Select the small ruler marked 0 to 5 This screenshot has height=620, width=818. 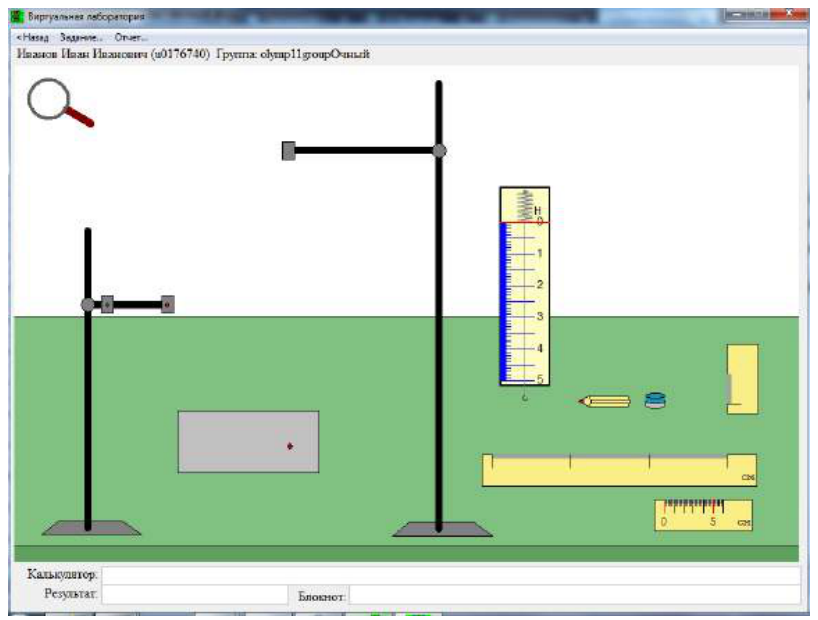click(703, 515)
